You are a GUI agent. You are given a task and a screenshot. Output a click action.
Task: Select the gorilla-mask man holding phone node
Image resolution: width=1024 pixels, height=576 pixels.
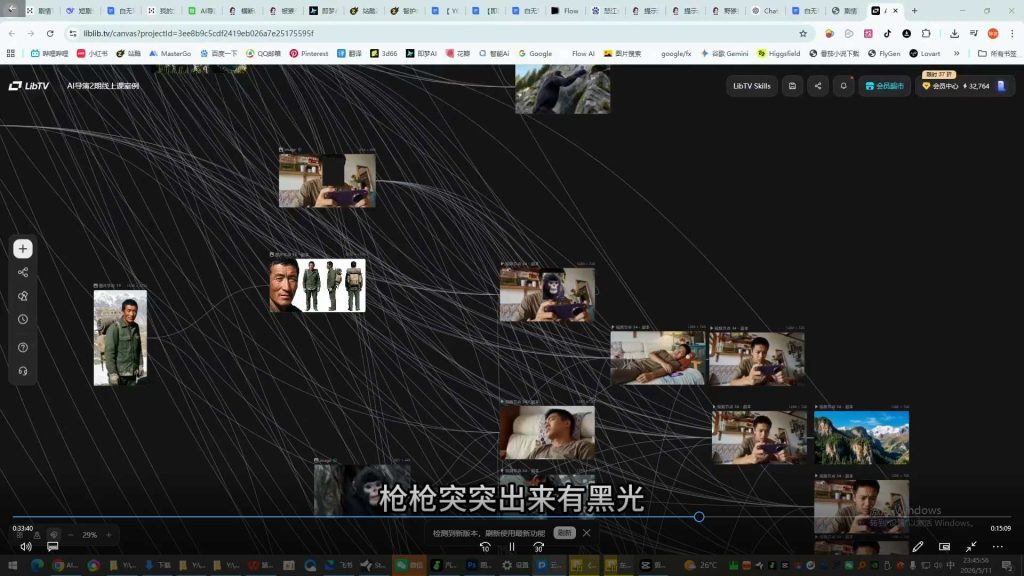pos(547,295)
